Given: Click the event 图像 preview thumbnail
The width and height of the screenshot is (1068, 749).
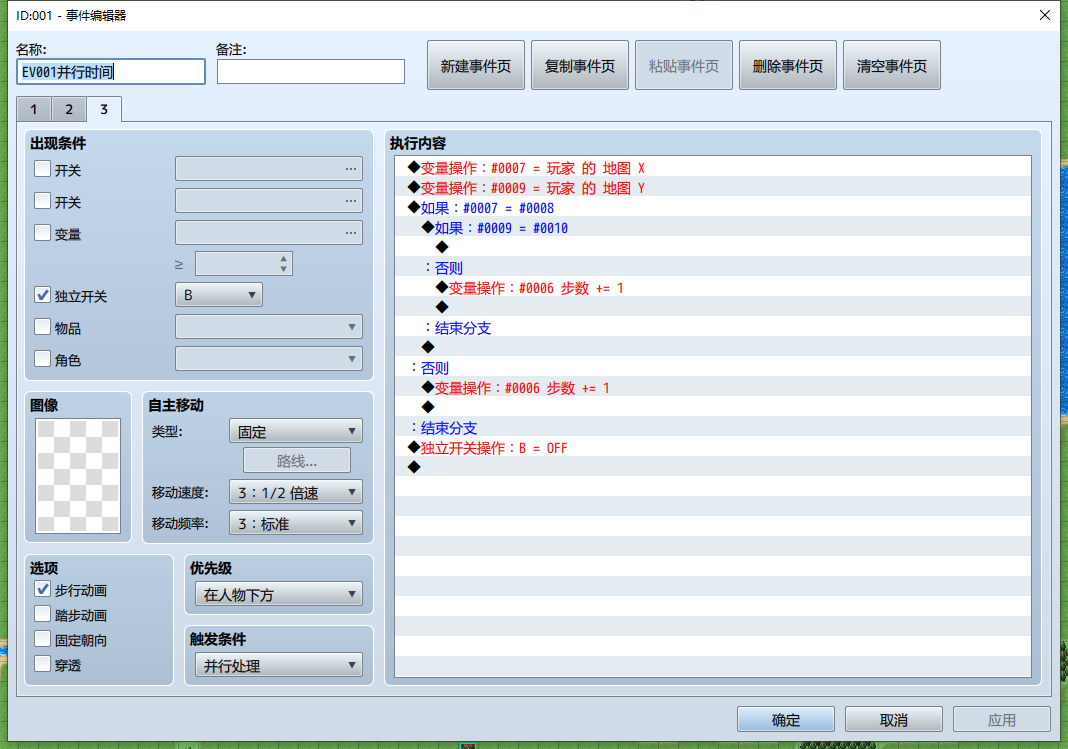Looking at the screenshot, I should (x=78, y=476).
